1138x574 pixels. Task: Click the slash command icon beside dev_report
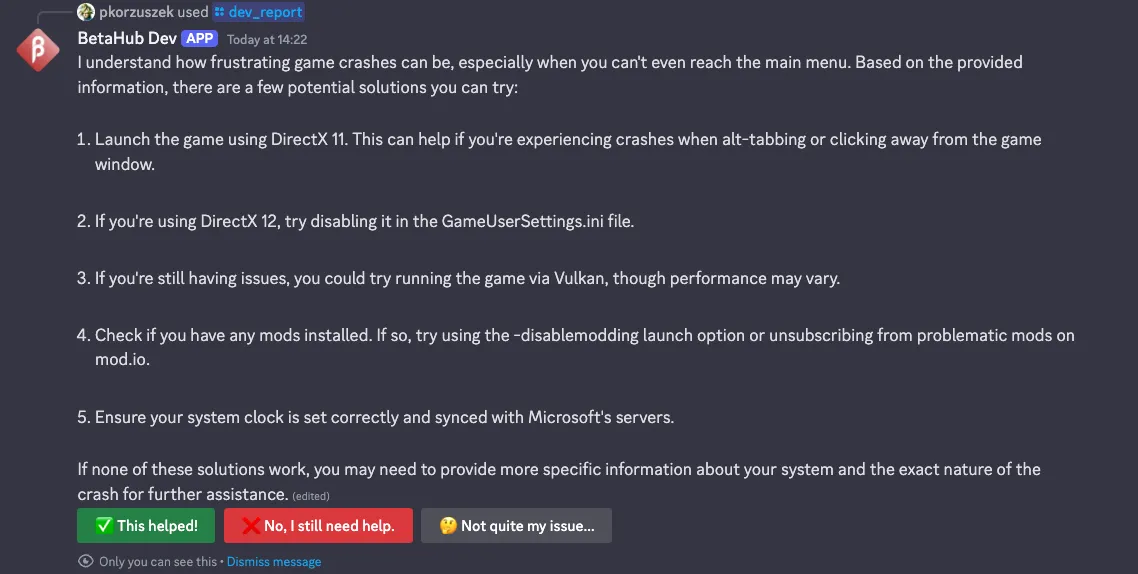click(220, 12)
